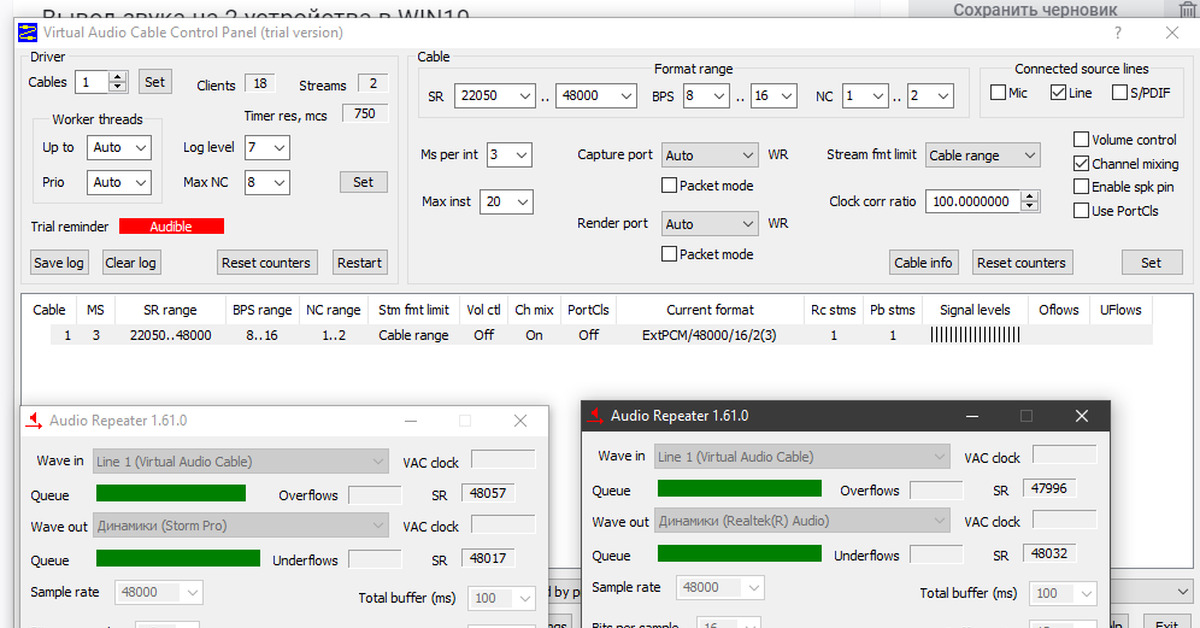
Task: Click the Clock corr ratio input field
Action: pyautogui.click(x=972, y=201)
